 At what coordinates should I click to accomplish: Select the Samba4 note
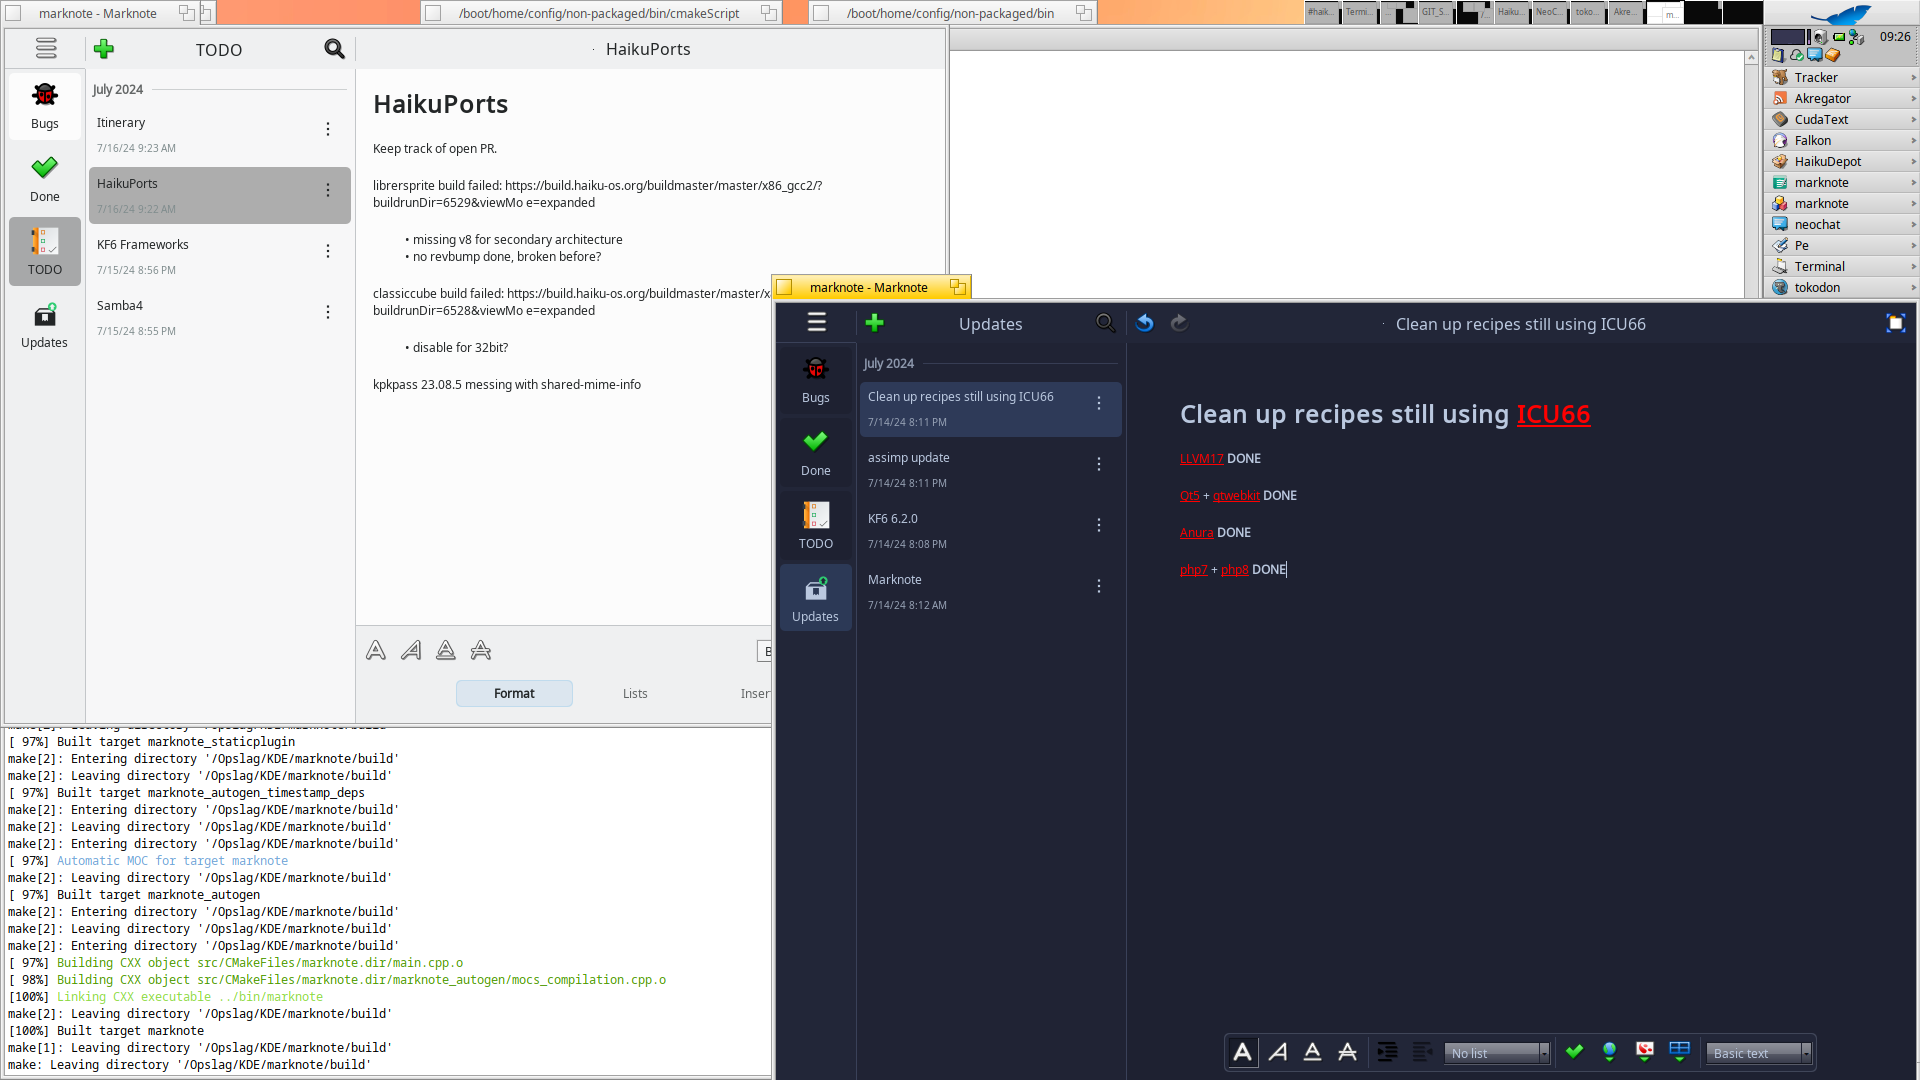click(x=219, y=317)
